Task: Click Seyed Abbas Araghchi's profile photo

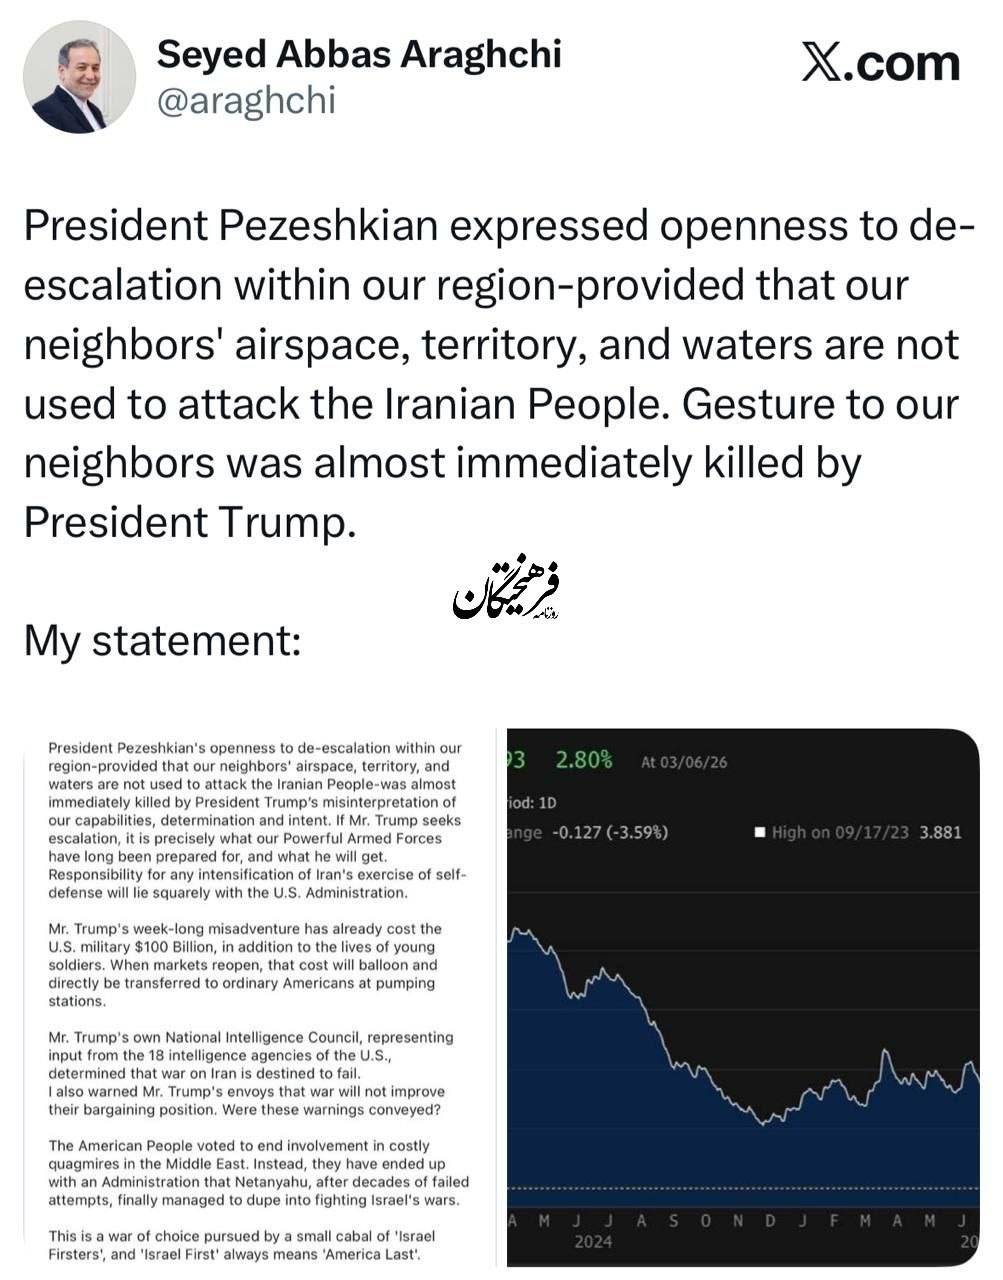Action: click(79, 77)
